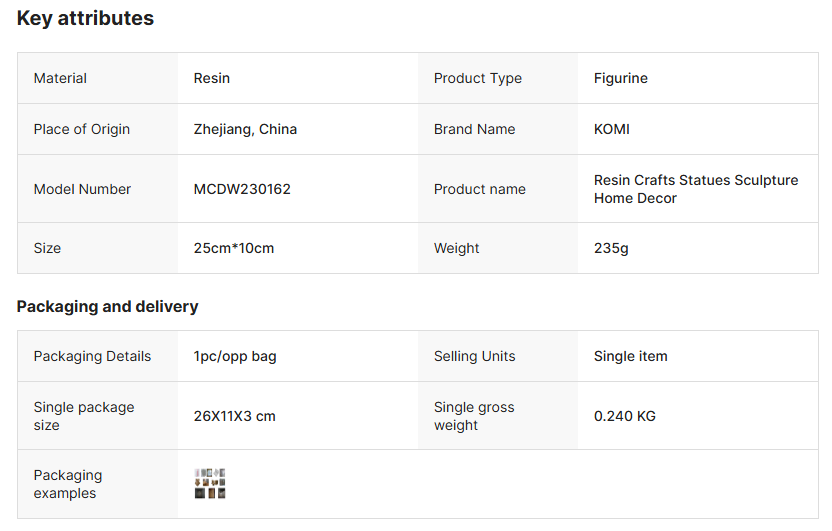Screen dimensions: 832x531
Task: Select the Single item selling units value
Action: pos(631,356)
